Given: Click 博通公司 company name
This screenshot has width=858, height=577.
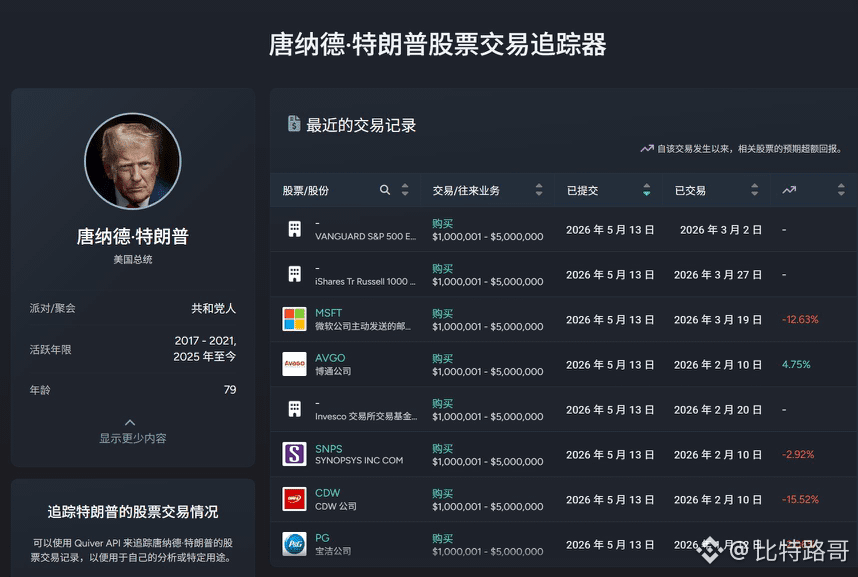Looking at the screenshot, I should 333,371.
